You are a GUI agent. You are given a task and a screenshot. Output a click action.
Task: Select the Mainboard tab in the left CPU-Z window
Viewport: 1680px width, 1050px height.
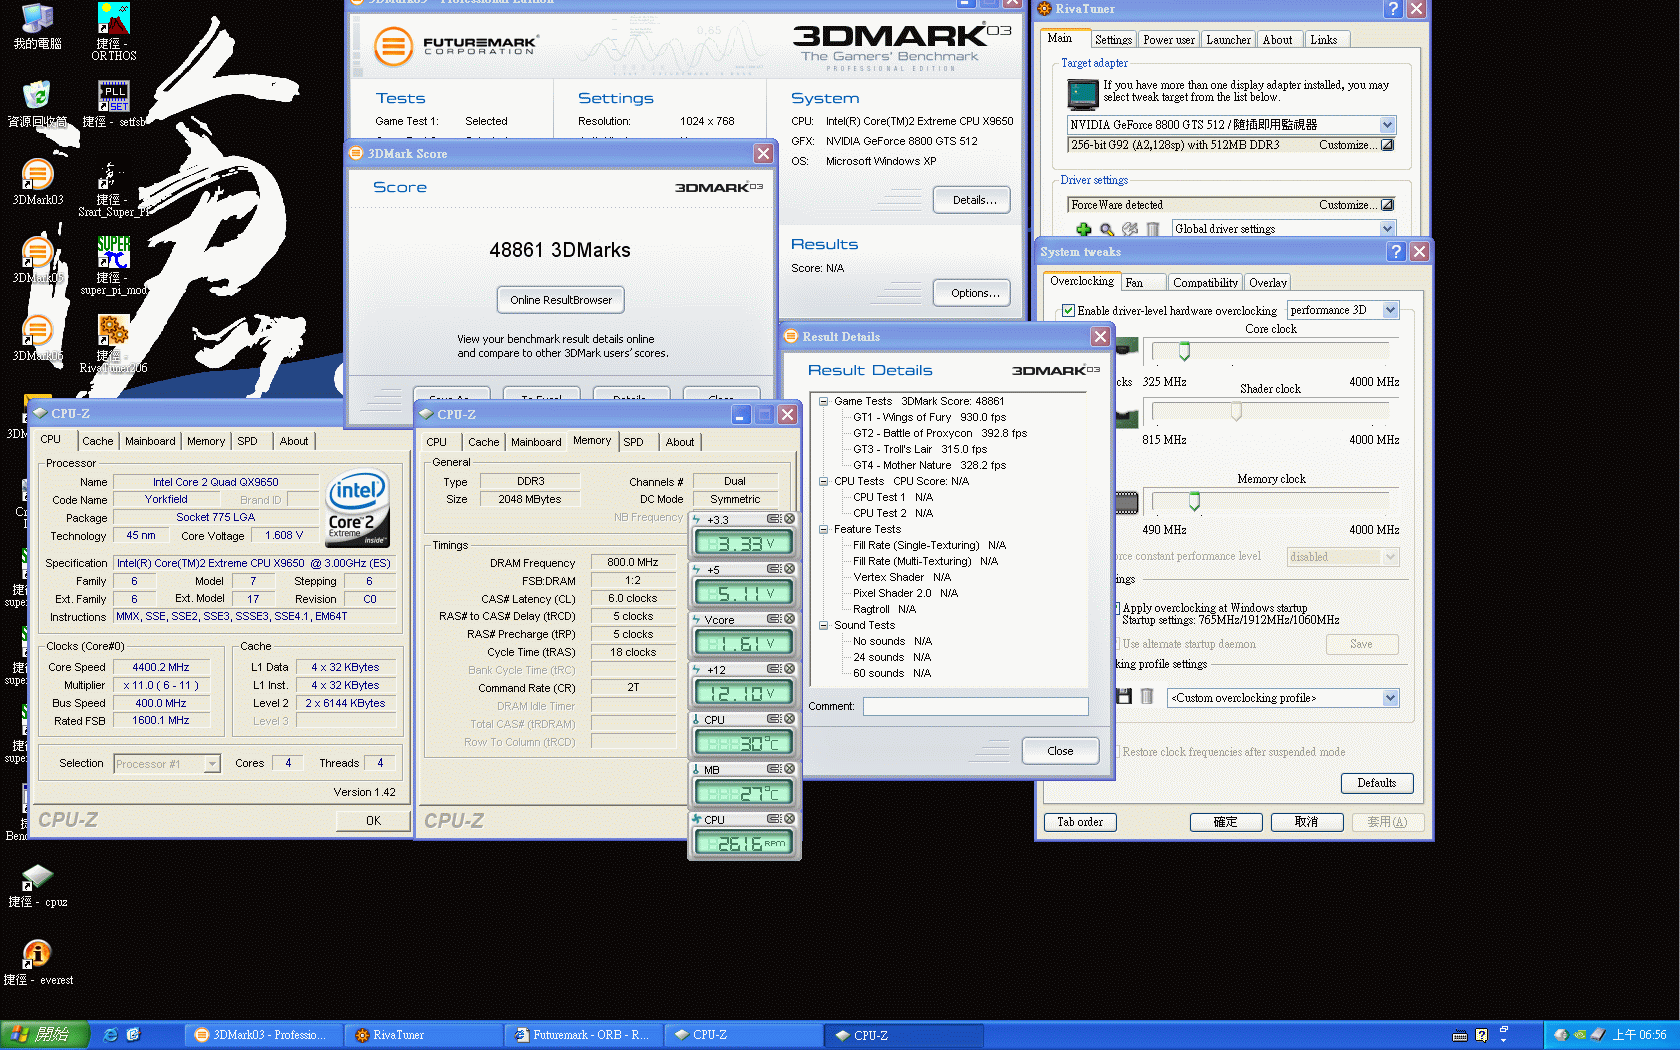150,441
